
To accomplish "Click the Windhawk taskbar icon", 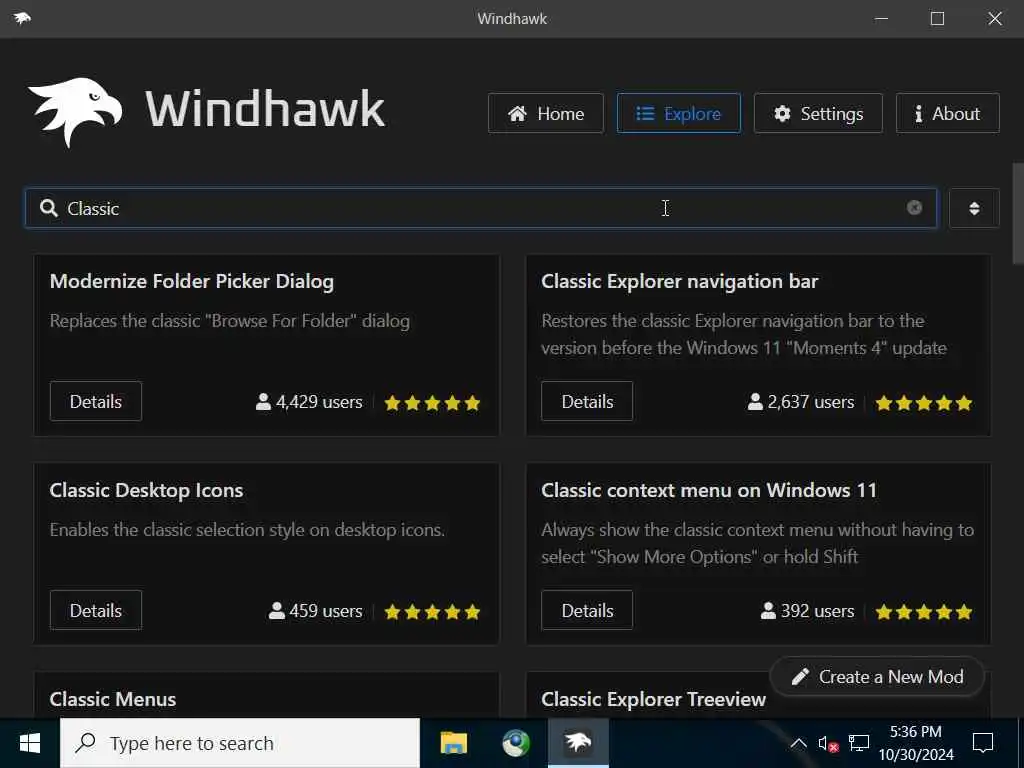I will (x=578, y=743).
